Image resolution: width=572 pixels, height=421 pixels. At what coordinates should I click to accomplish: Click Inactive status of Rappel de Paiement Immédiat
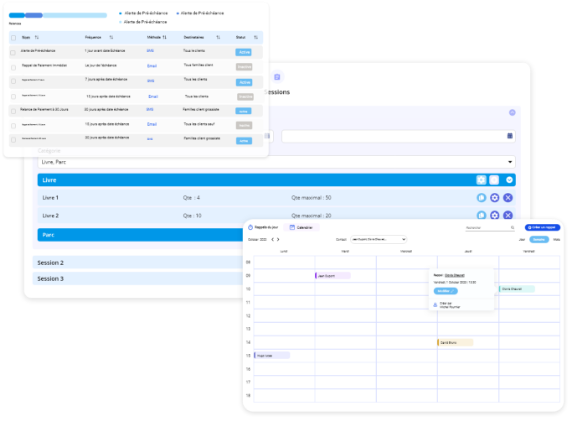click(x=244, y=67)
